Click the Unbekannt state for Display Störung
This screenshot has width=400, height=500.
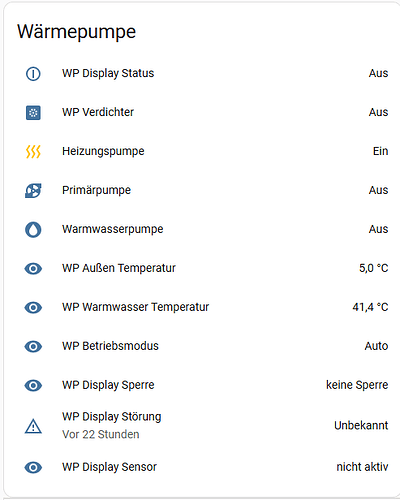[x=361, y=426]
